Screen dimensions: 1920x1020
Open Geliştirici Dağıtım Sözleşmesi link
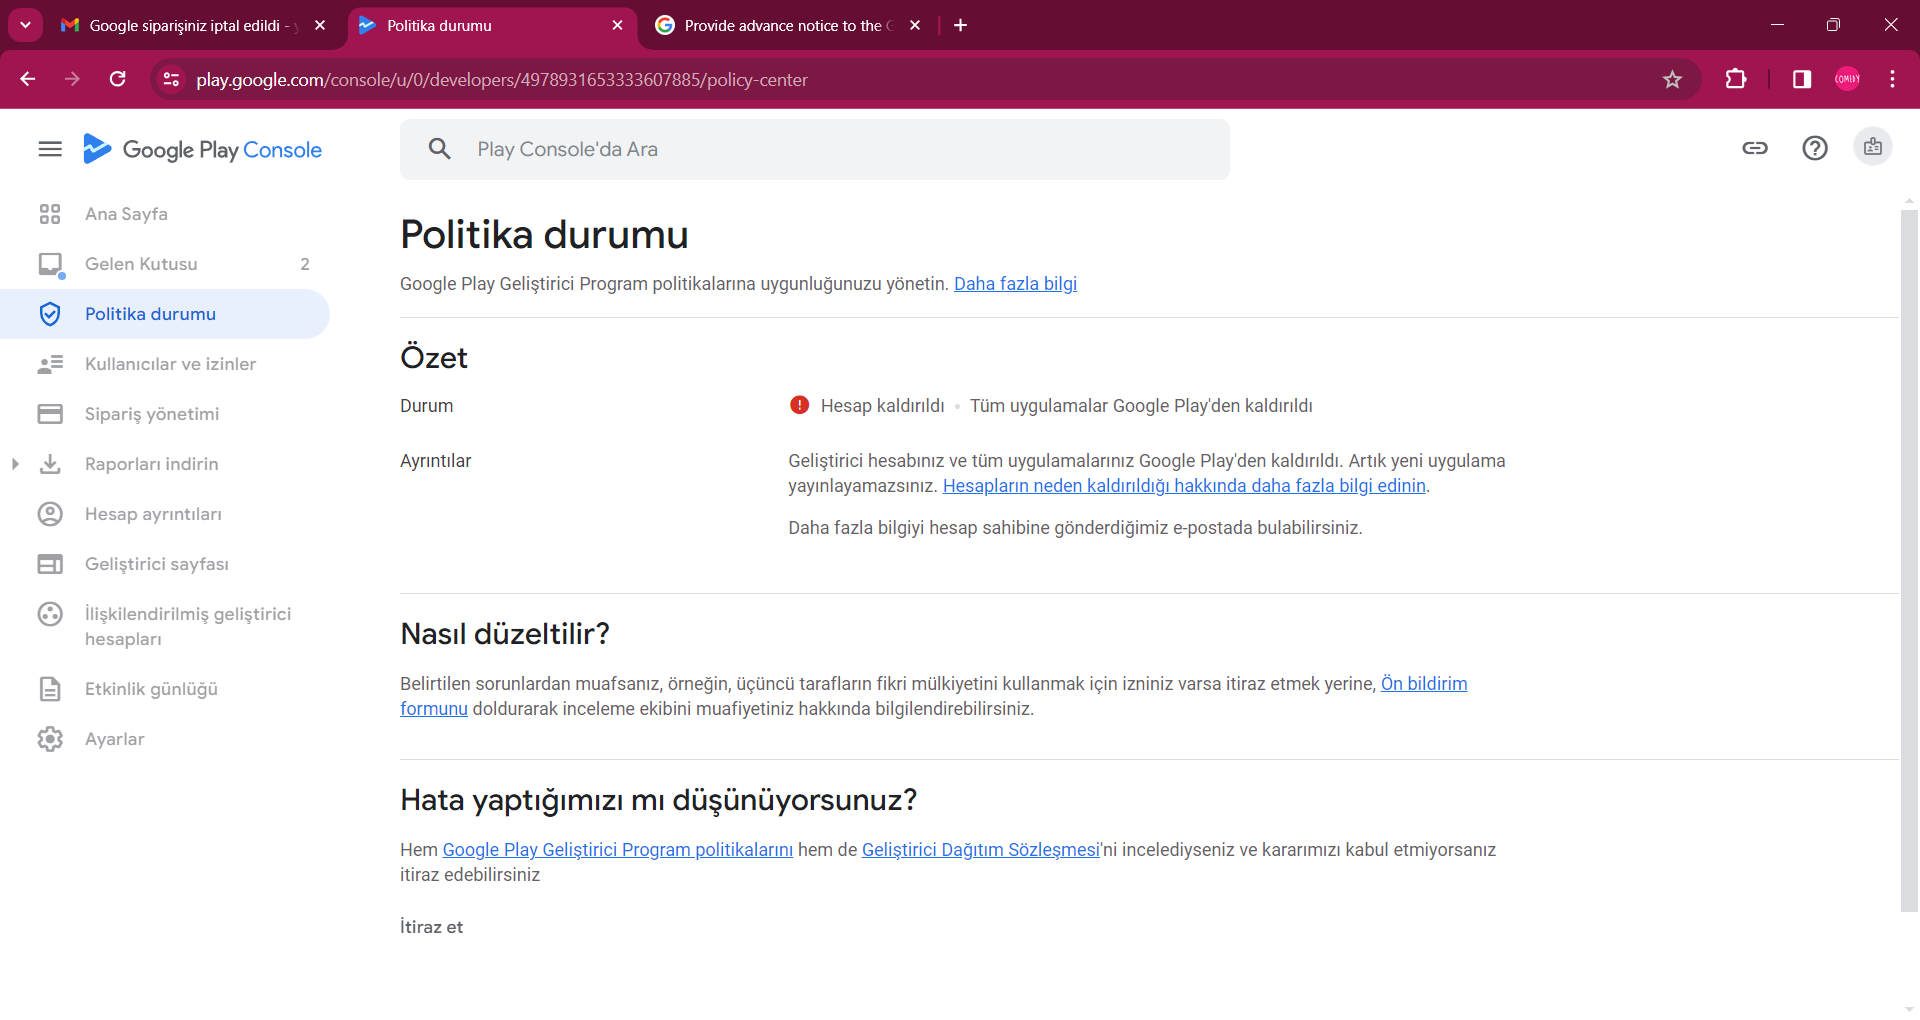coord(980,850)
